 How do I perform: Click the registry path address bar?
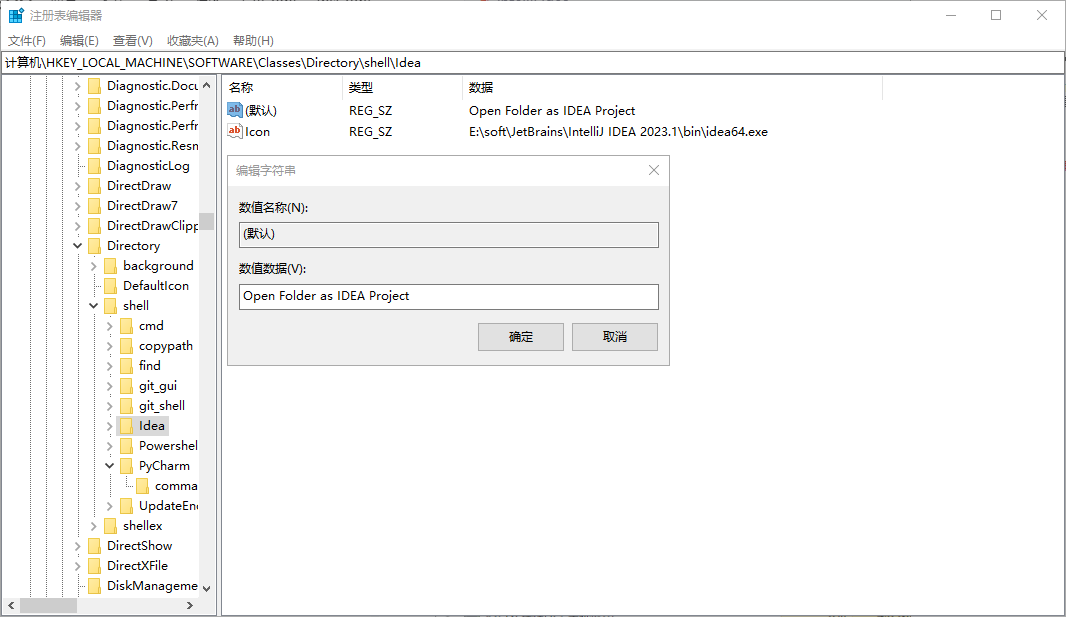(x=532, y=62)
